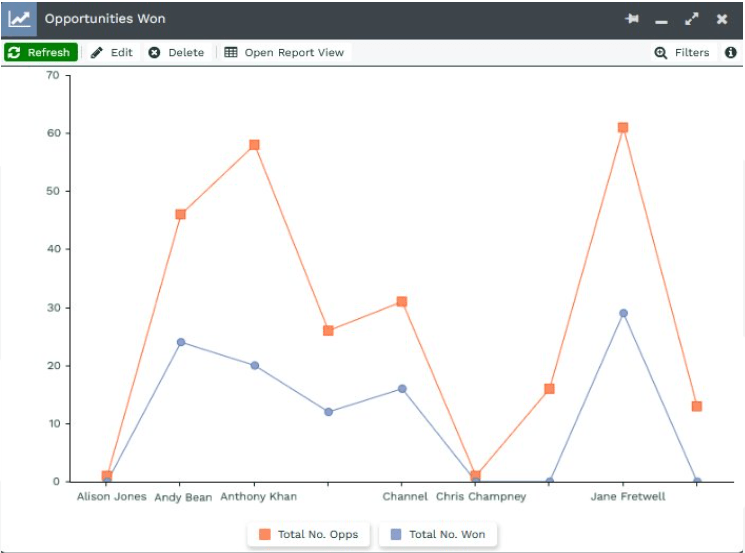The width and height of the screenshot is (745, 553).
Task: Delete the chart widget
Action: pyautogui.click(x=176, y=53)
